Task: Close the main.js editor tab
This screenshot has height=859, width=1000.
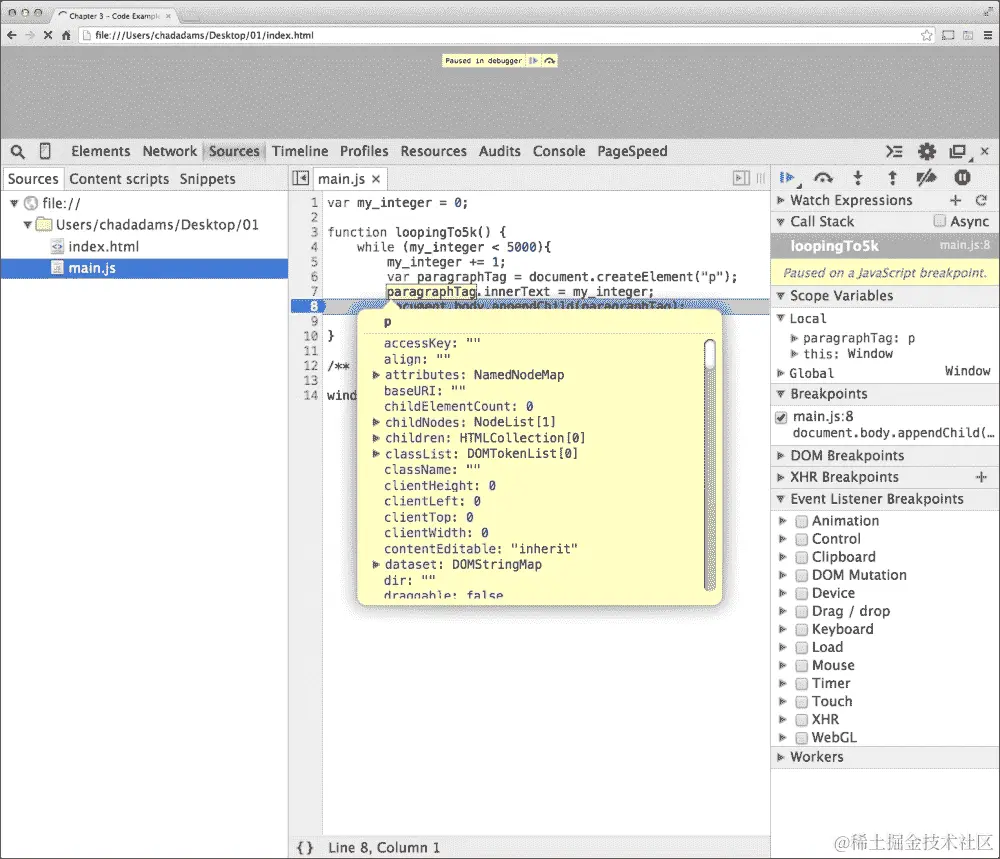Action: (x=376, y=179)
